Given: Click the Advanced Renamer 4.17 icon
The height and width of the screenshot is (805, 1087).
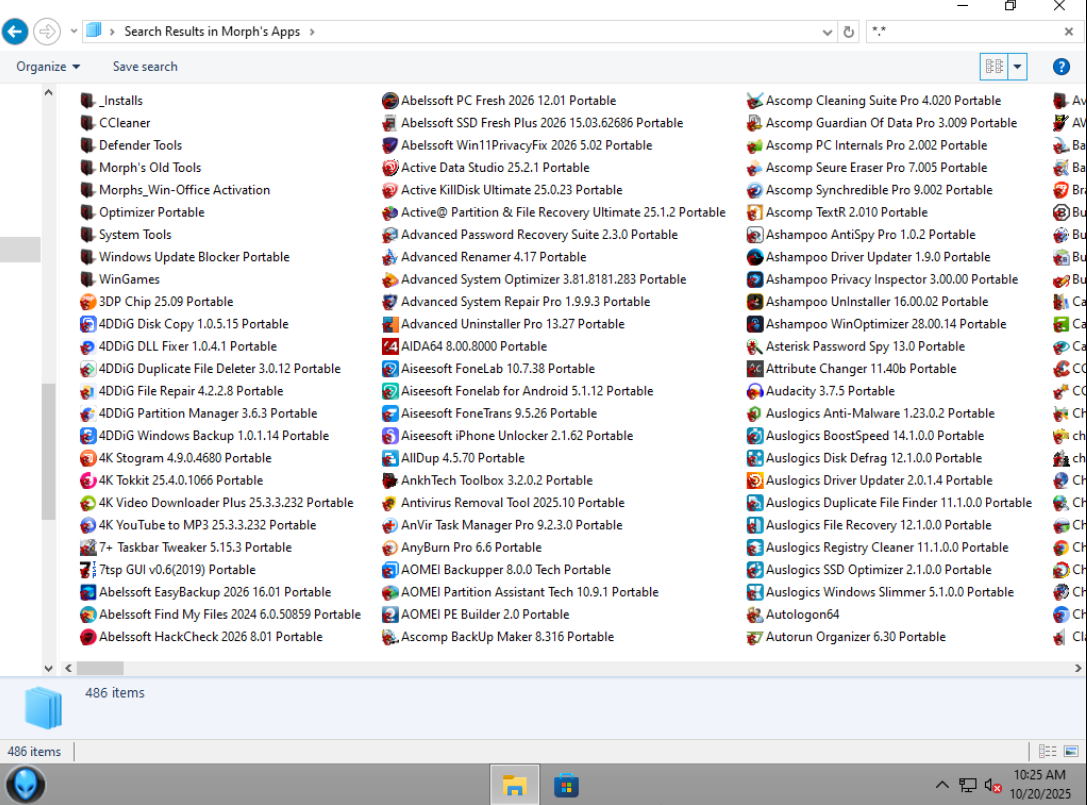Looking at the screenshot, I should click(390, 257).
